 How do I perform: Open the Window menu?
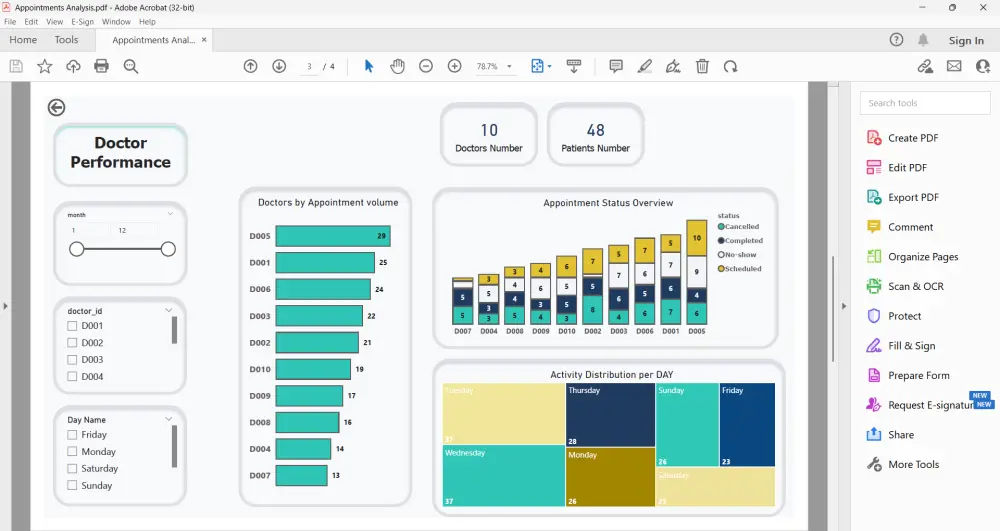(x=116, y=22)
